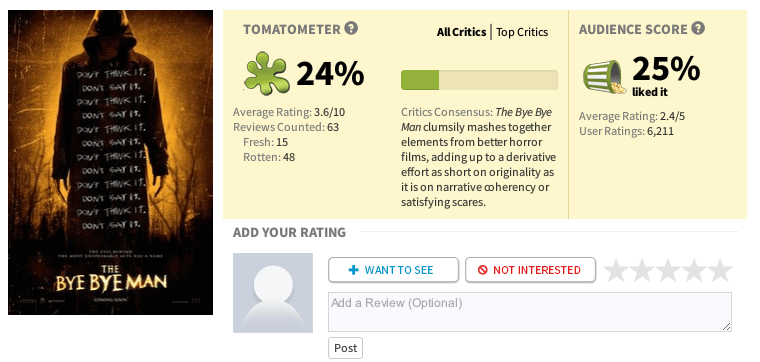Click the Tomatometer green progress bar

click(x=479, y=80)
